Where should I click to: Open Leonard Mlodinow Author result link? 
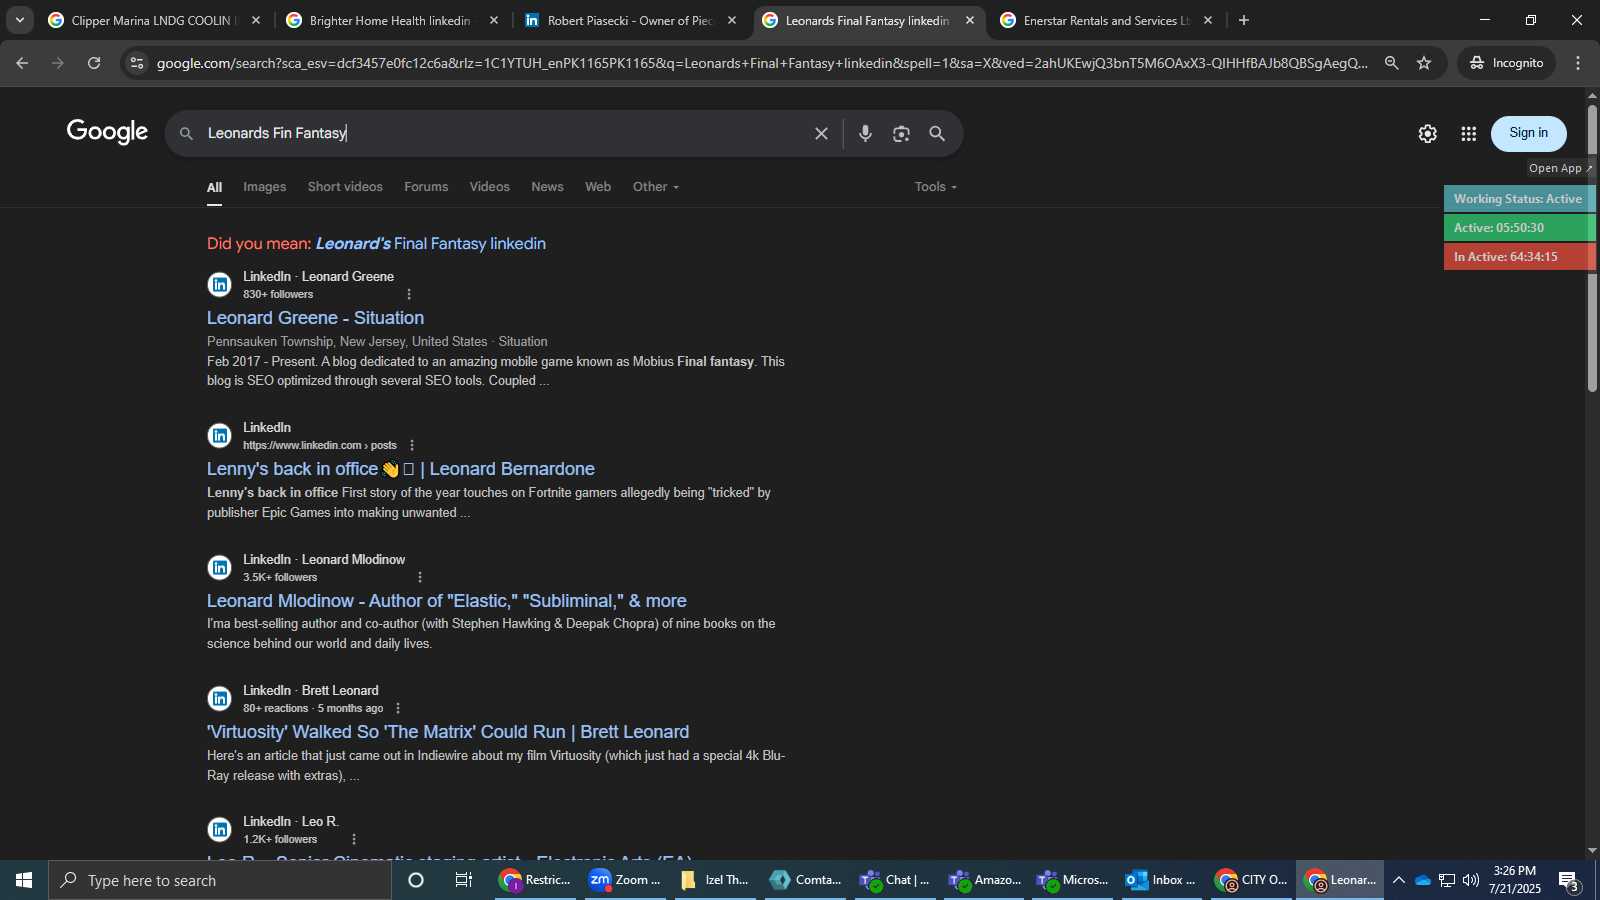tap(446, 601)
